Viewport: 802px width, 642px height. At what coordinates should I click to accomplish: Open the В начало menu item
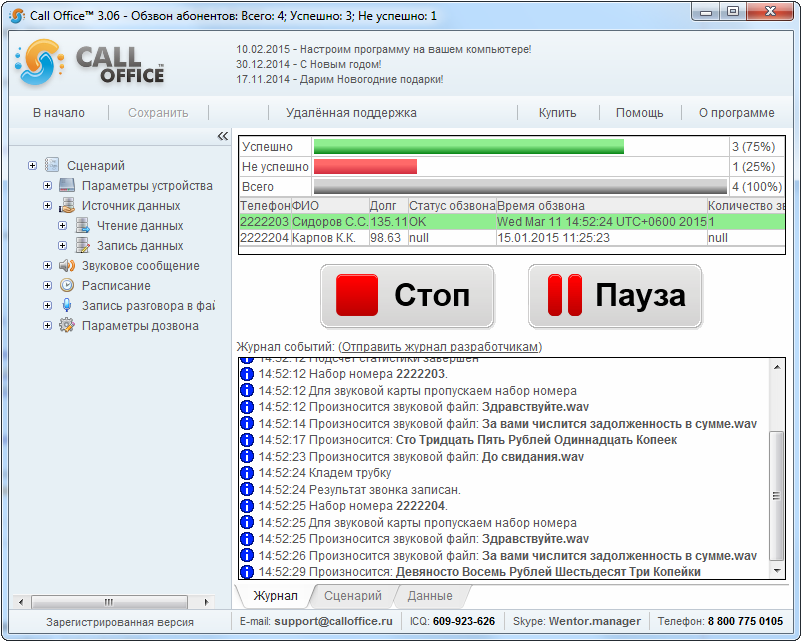pos(59,113)
